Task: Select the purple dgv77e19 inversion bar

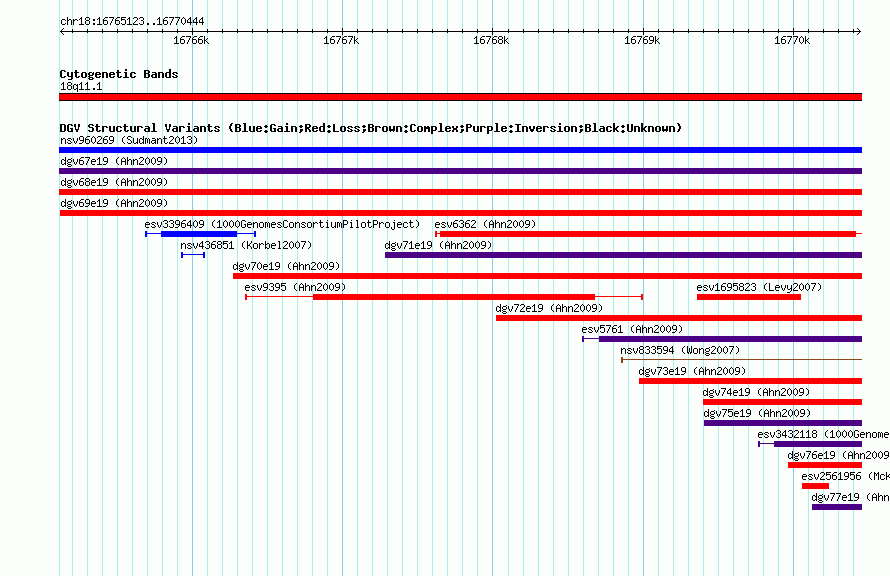Action: click(837, 507)
